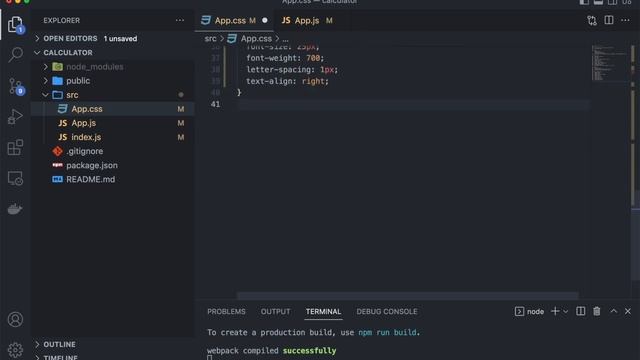The image size is (640, 360).
Task: Click 'webpack compiled successfully' terminal line
Action: point(271,351)
